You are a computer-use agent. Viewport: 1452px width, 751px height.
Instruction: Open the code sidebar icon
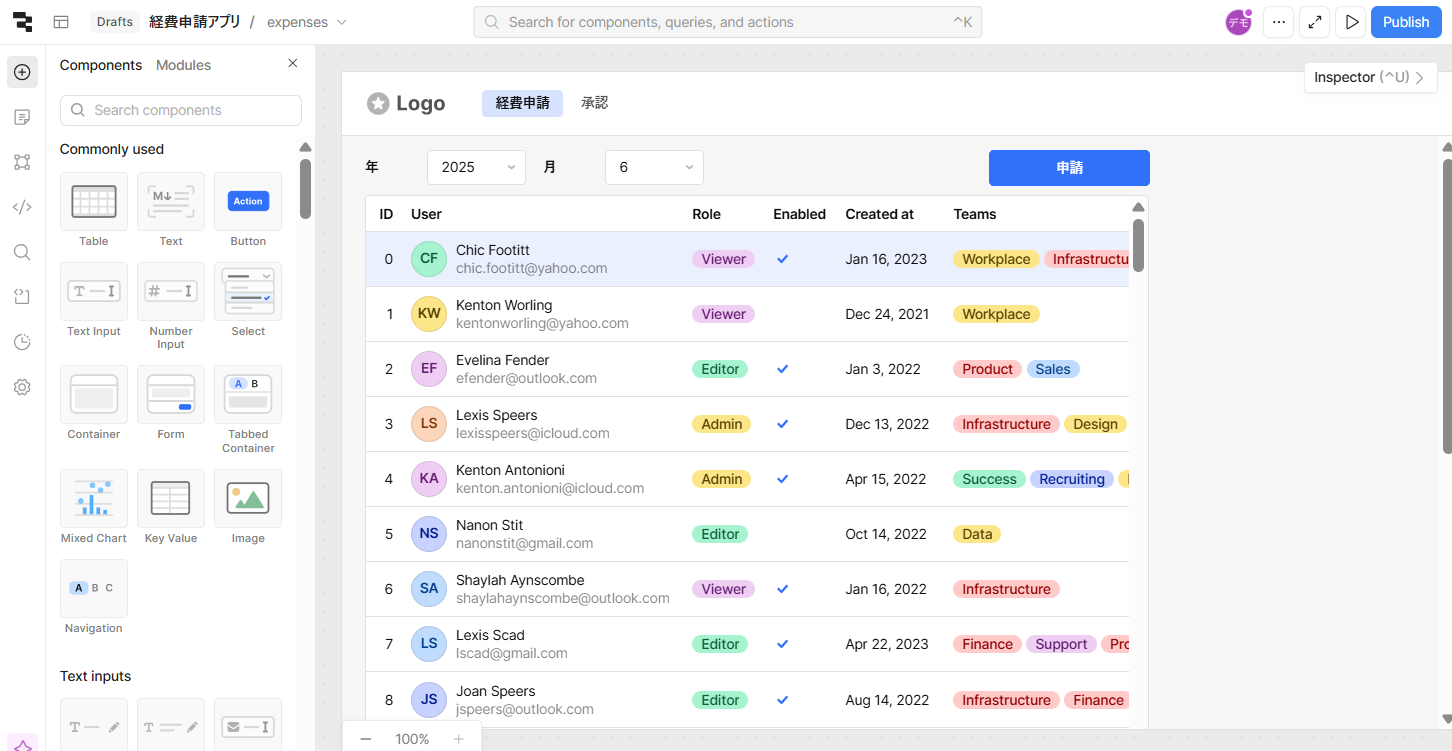[22, 207]
